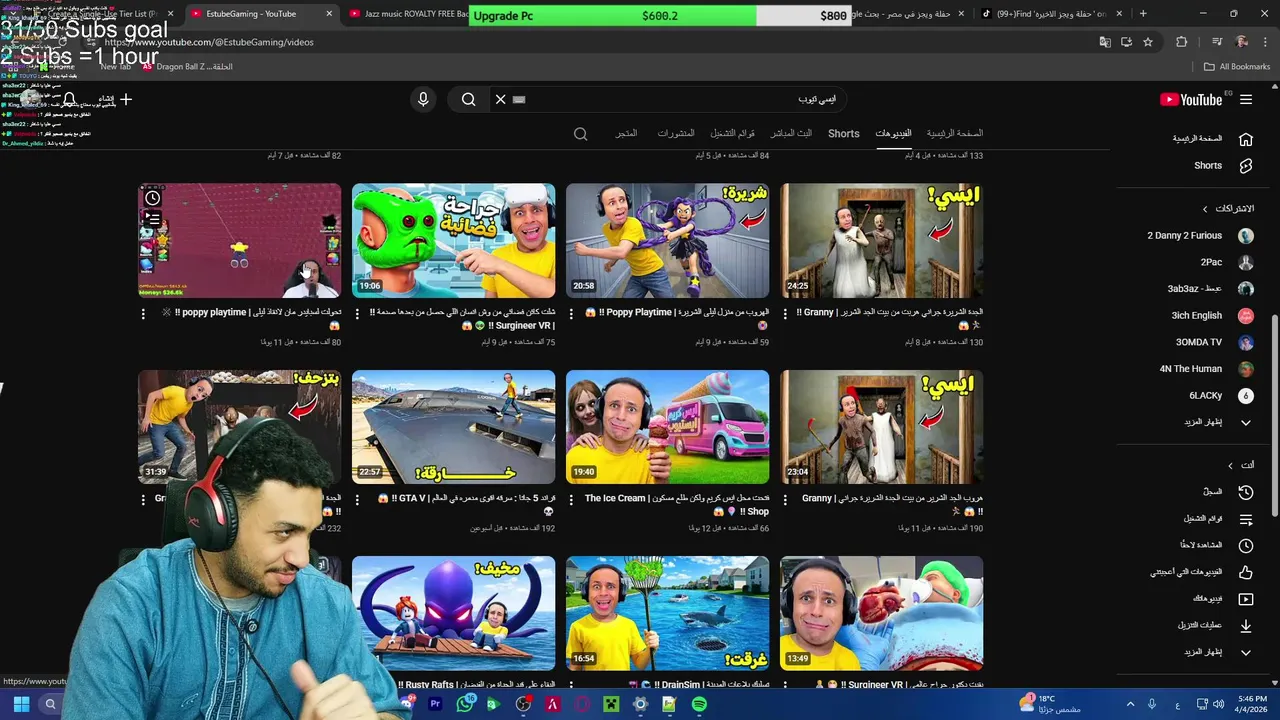Open the Create plus button

(117, 99)
